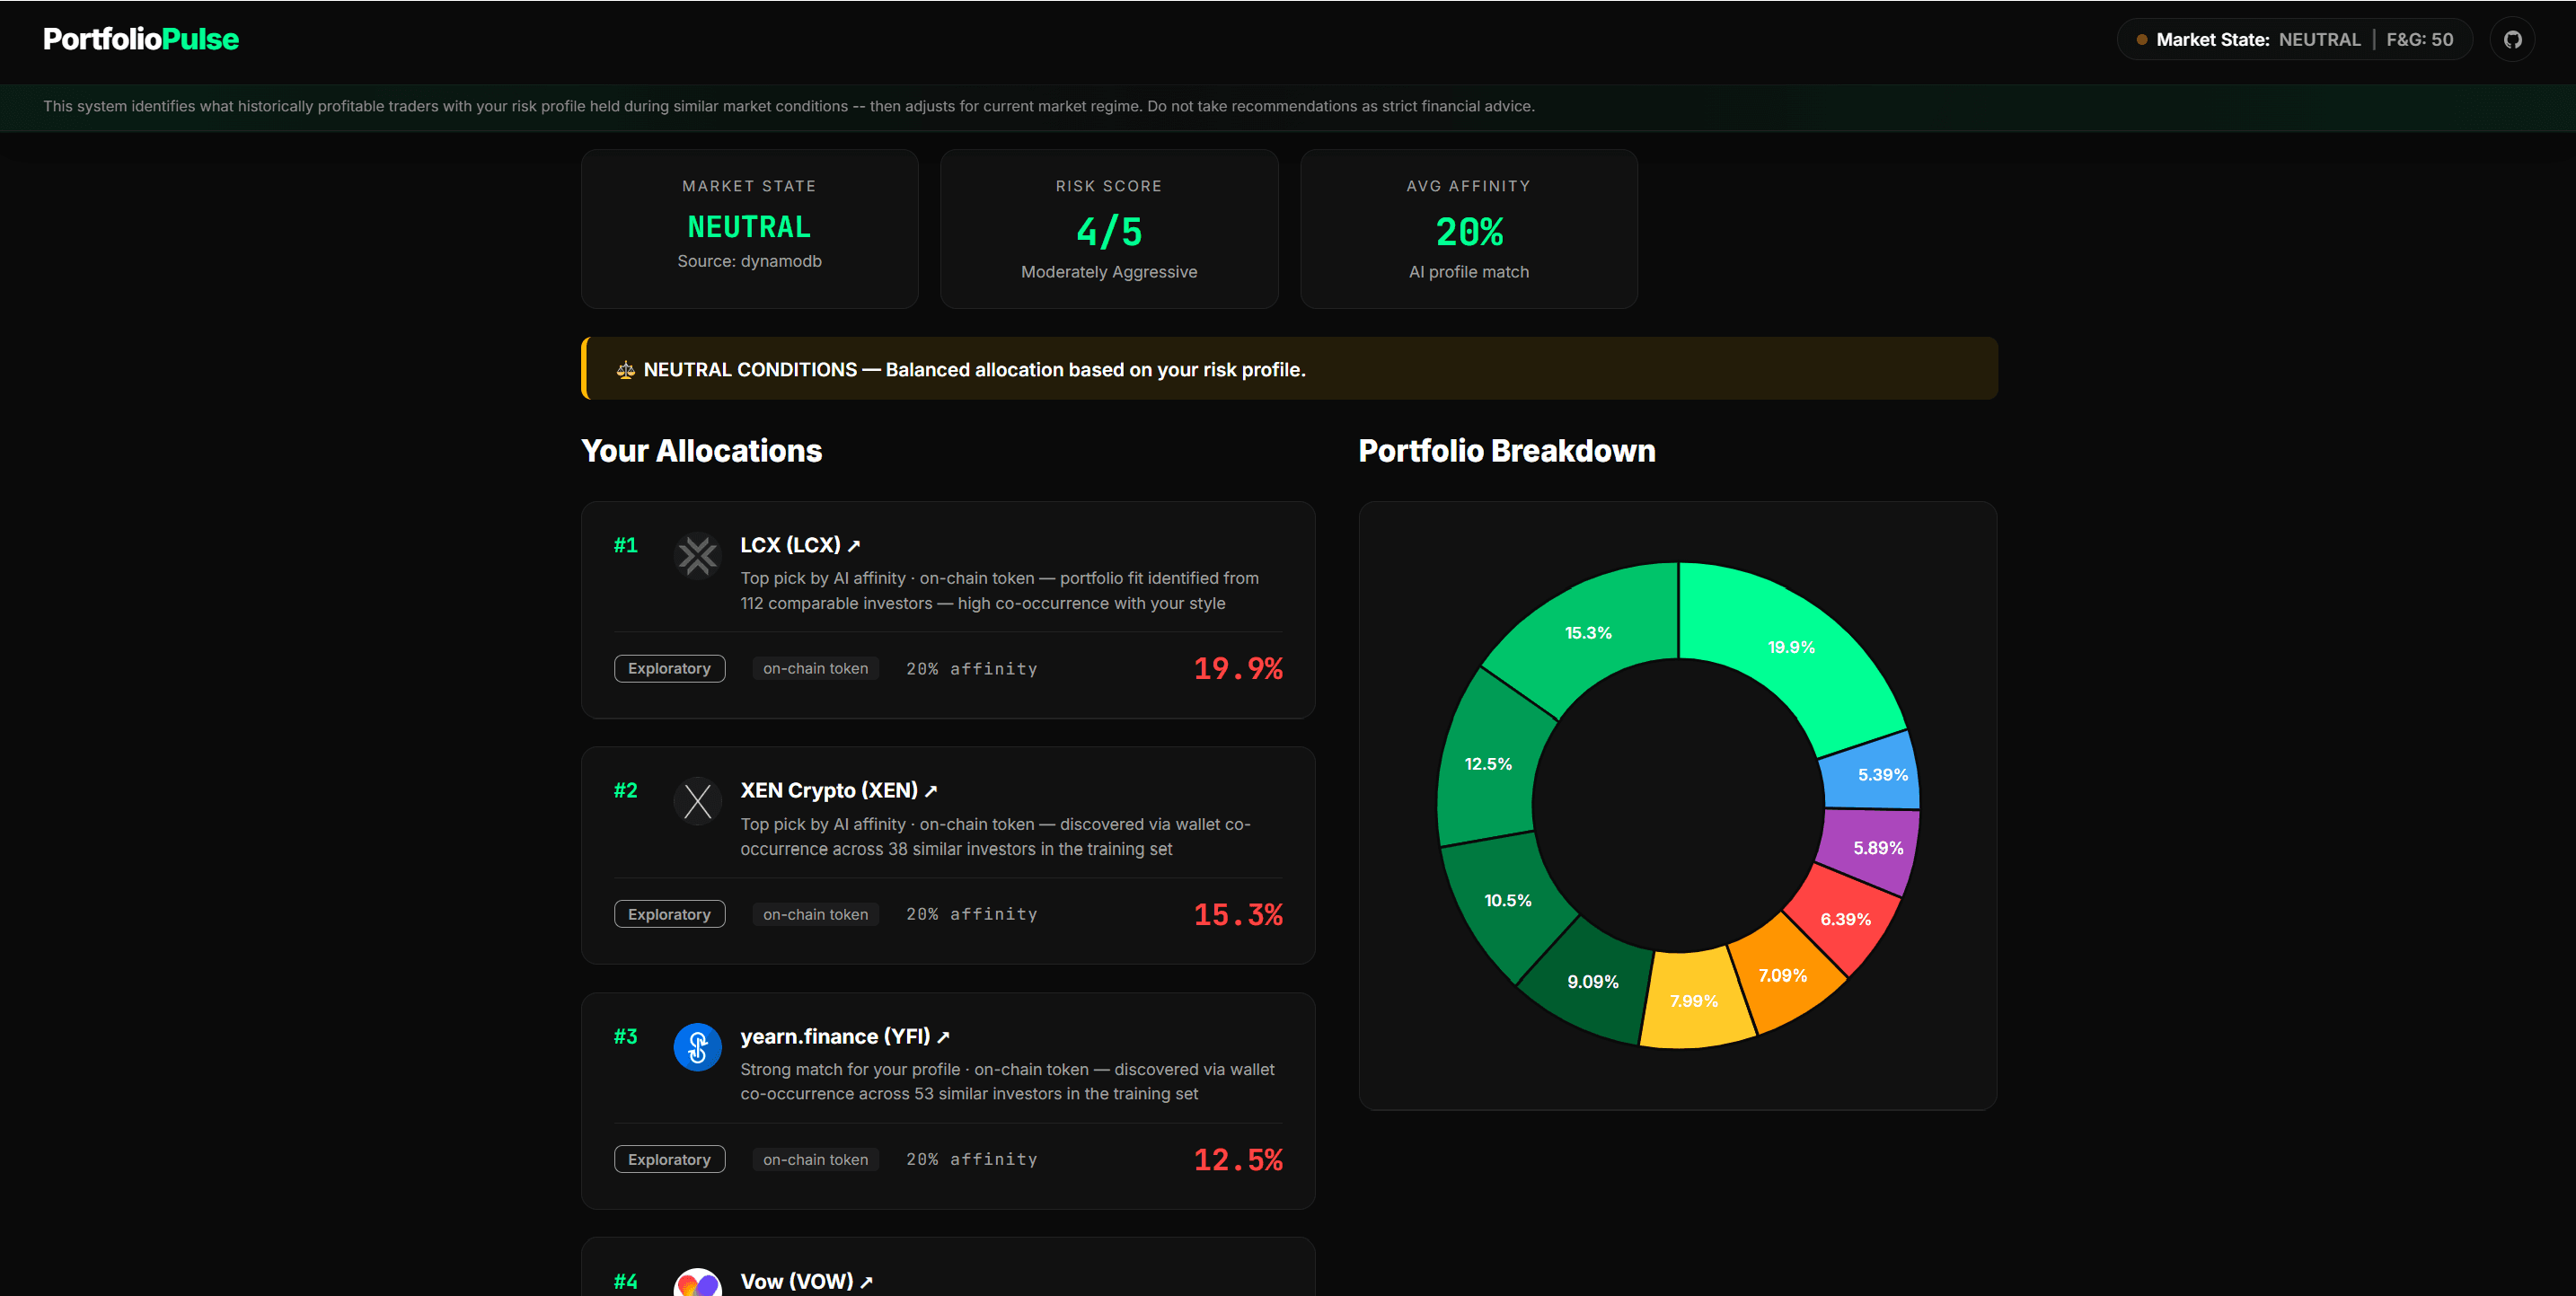Open the yearn.finance (YFI) link
This screenshot has height=1296, width=2576.
point(836,1037)
